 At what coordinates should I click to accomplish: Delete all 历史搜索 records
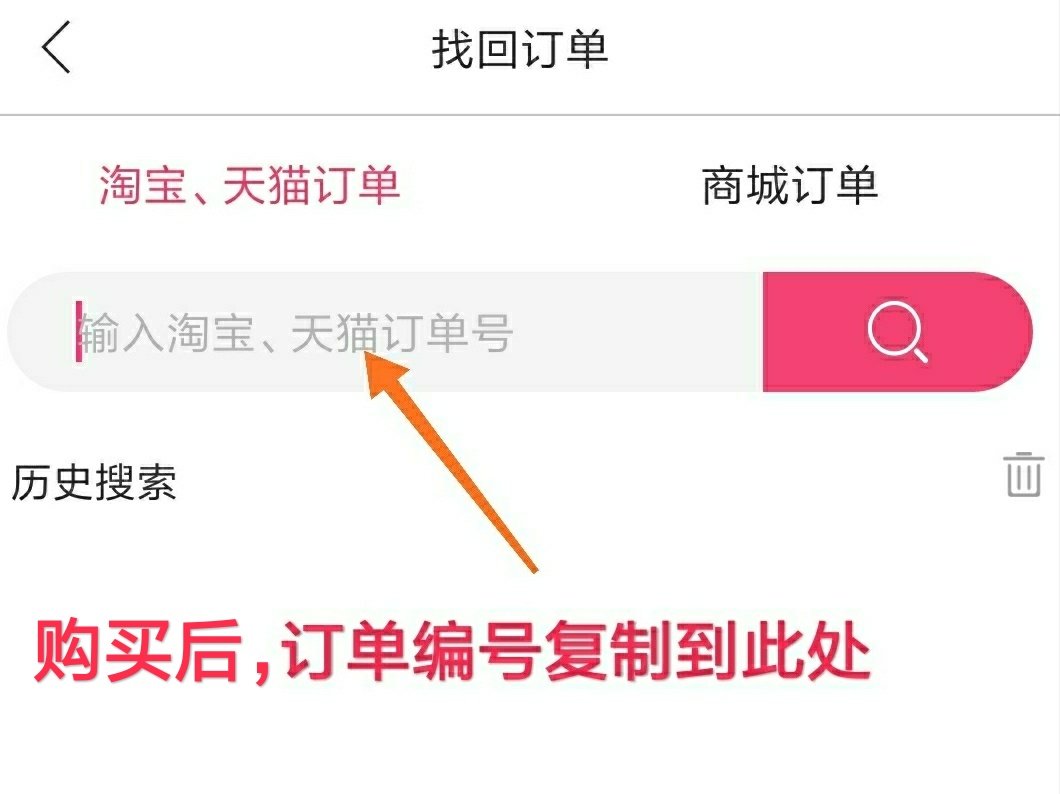[x=1023, y=474]
